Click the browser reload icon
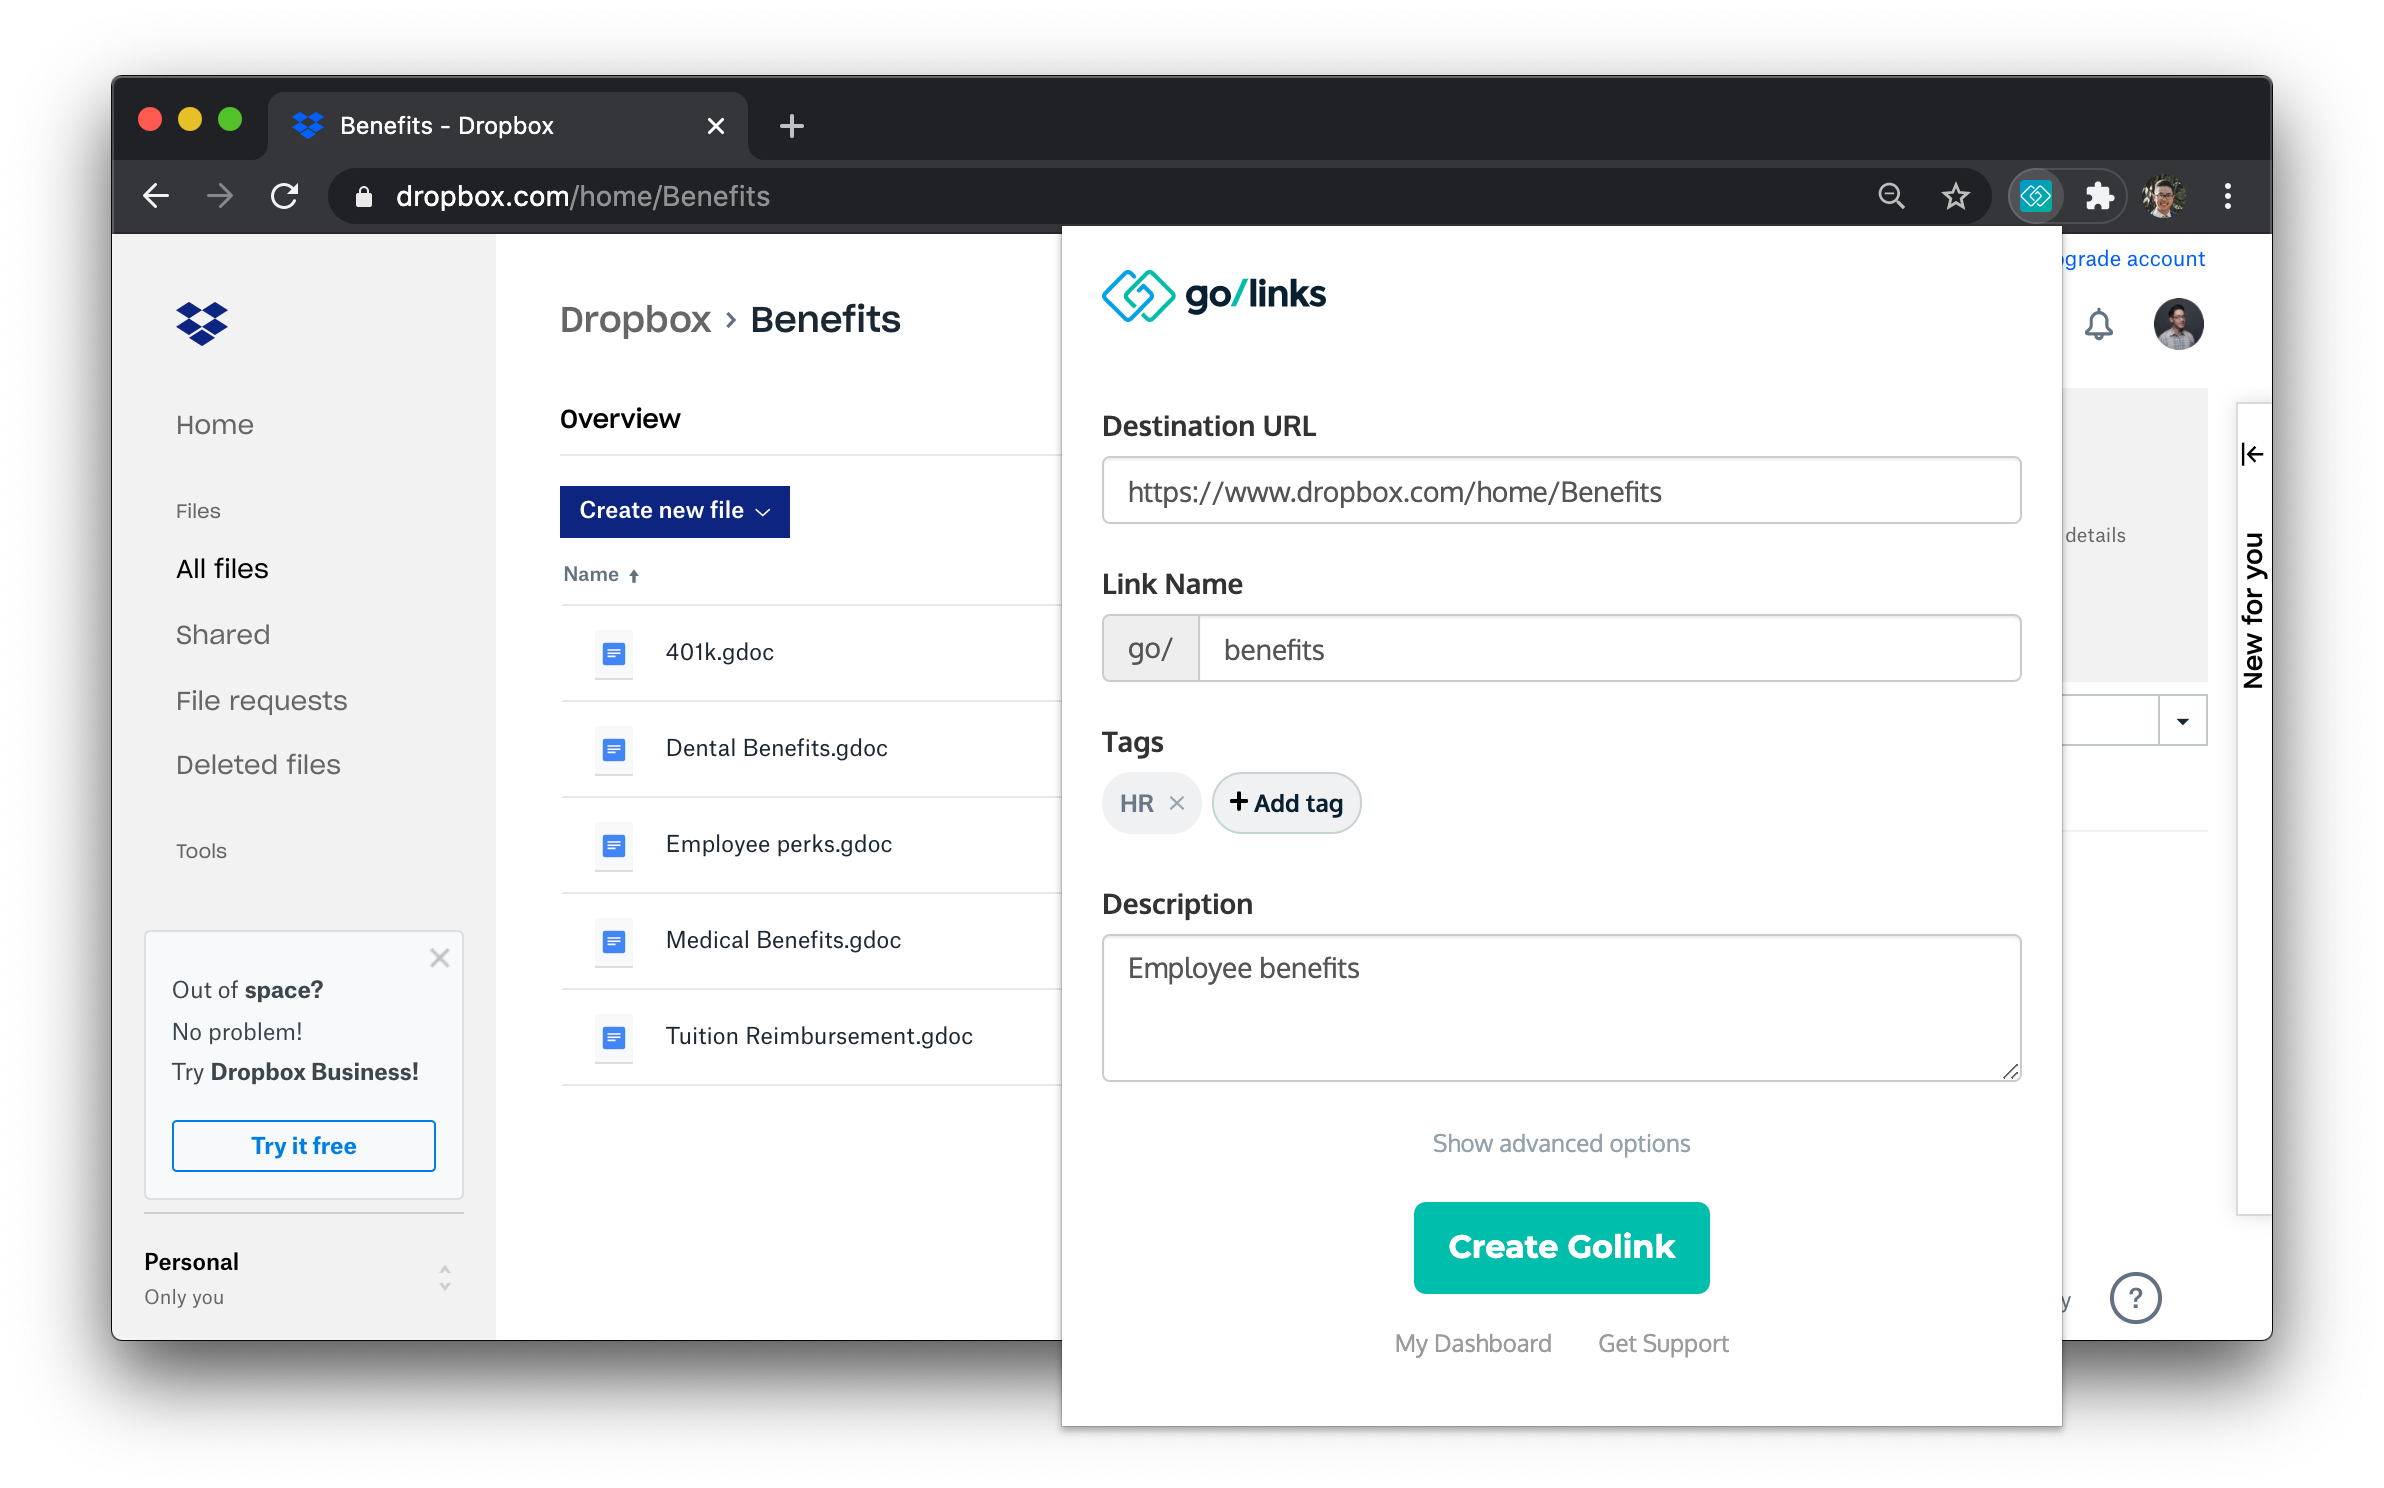This screenshot has width=2384, height=1488. coord(285,196)
